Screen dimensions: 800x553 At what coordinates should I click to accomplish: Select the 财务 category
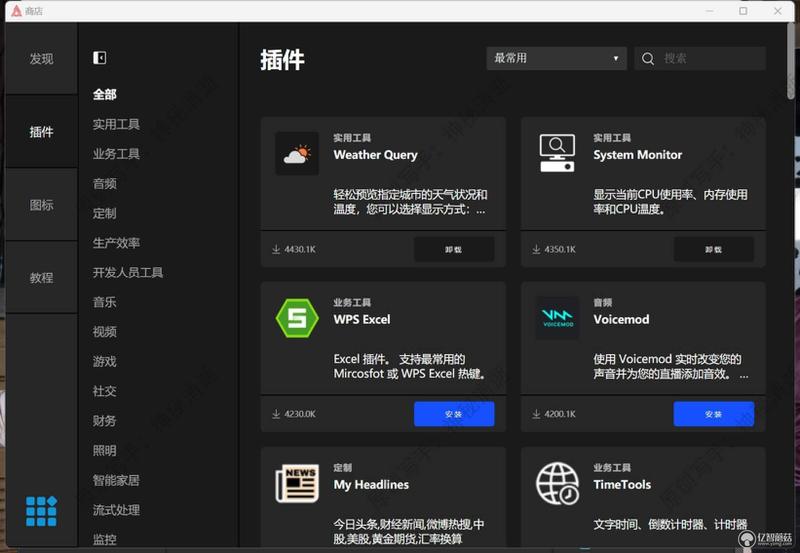click(x=105, y=421)
